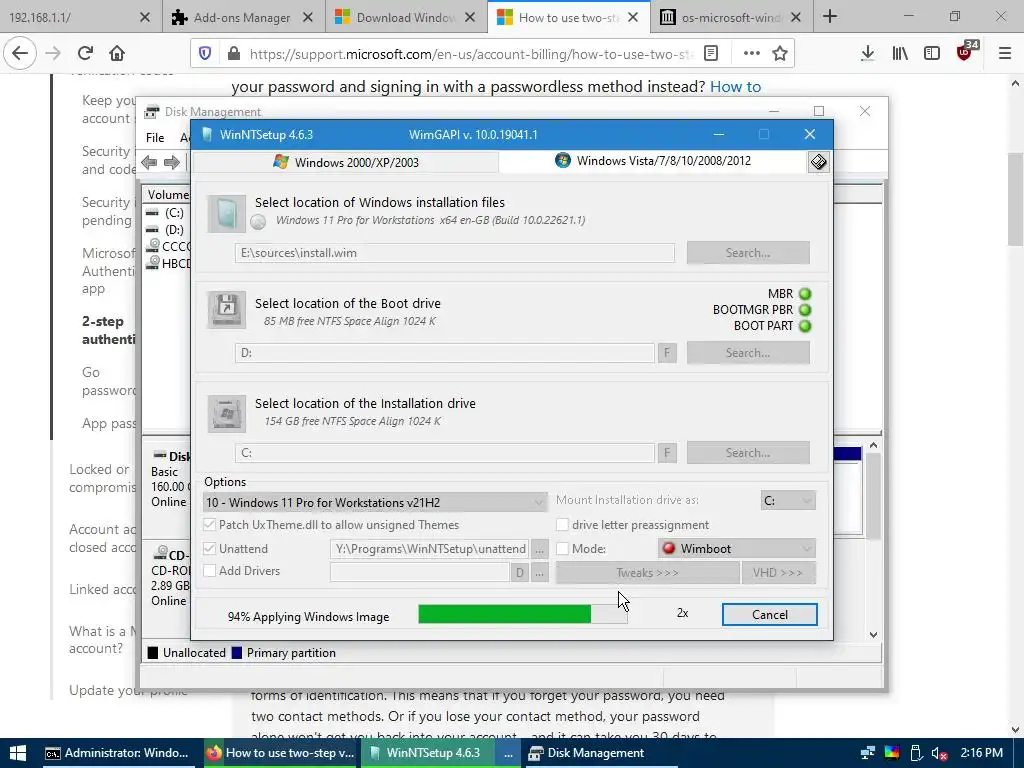Viewport: 1024px width, 768px height.
Task: Switch to Windows Vista/7/8/10/2008/2012 tab
Action: 653,161
